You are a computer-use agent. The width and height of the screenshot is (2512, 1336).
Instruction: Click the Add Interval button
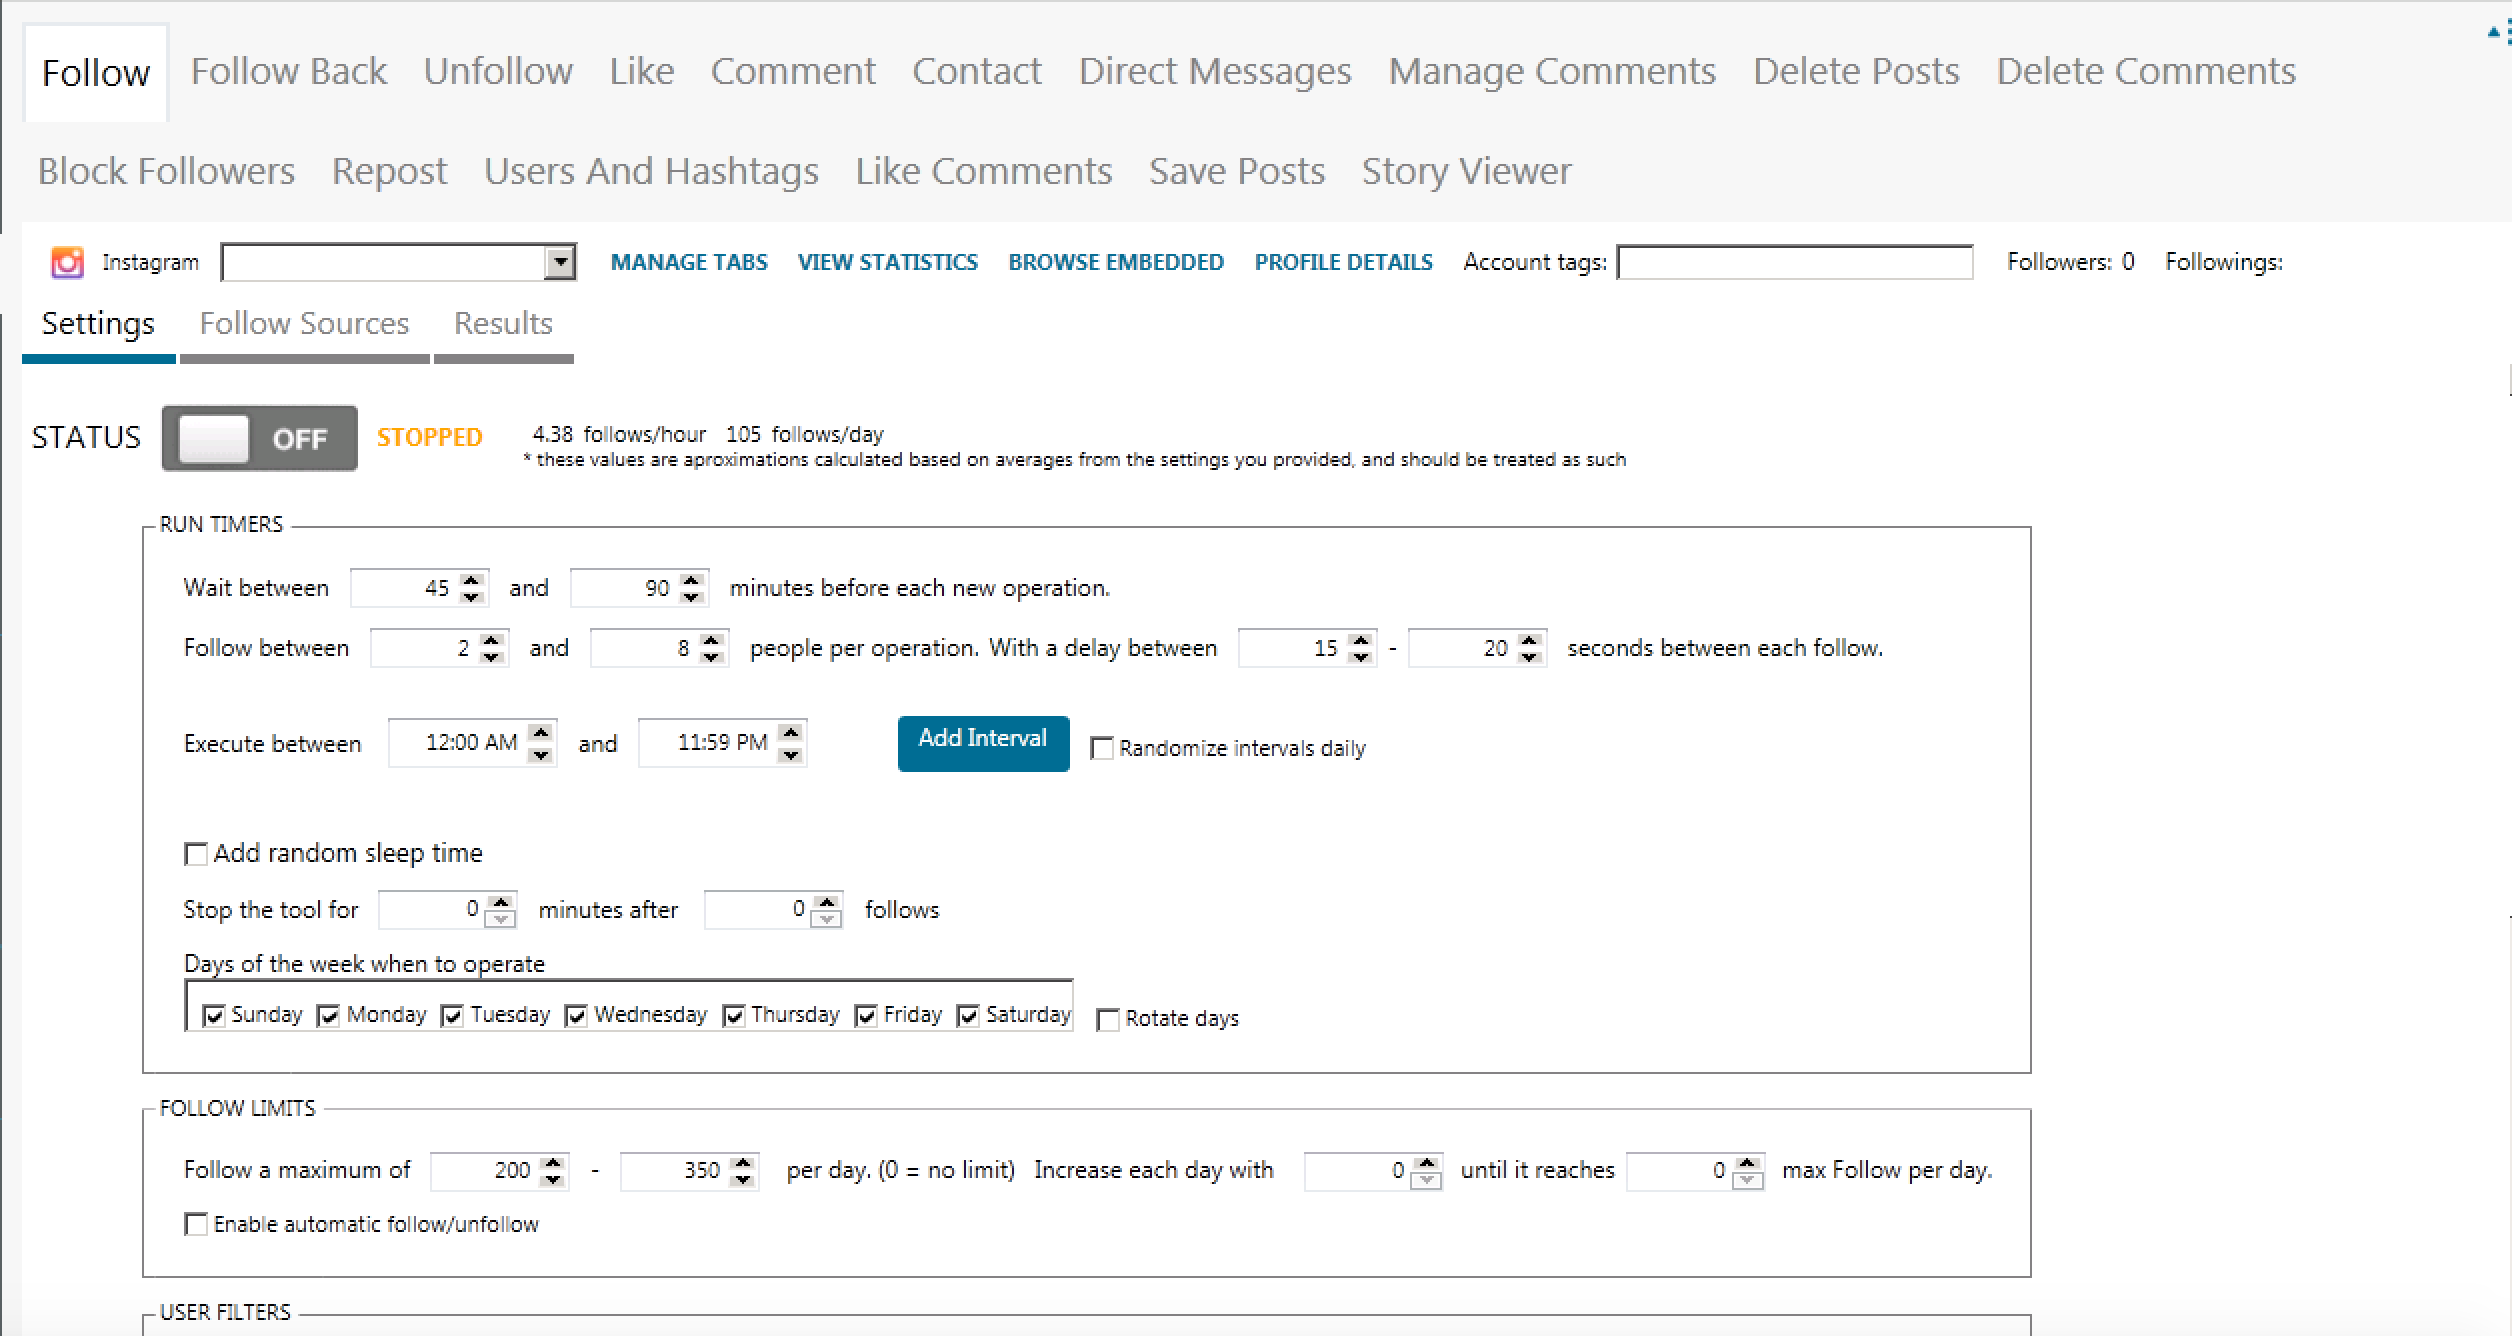click(x=983, y=742)
